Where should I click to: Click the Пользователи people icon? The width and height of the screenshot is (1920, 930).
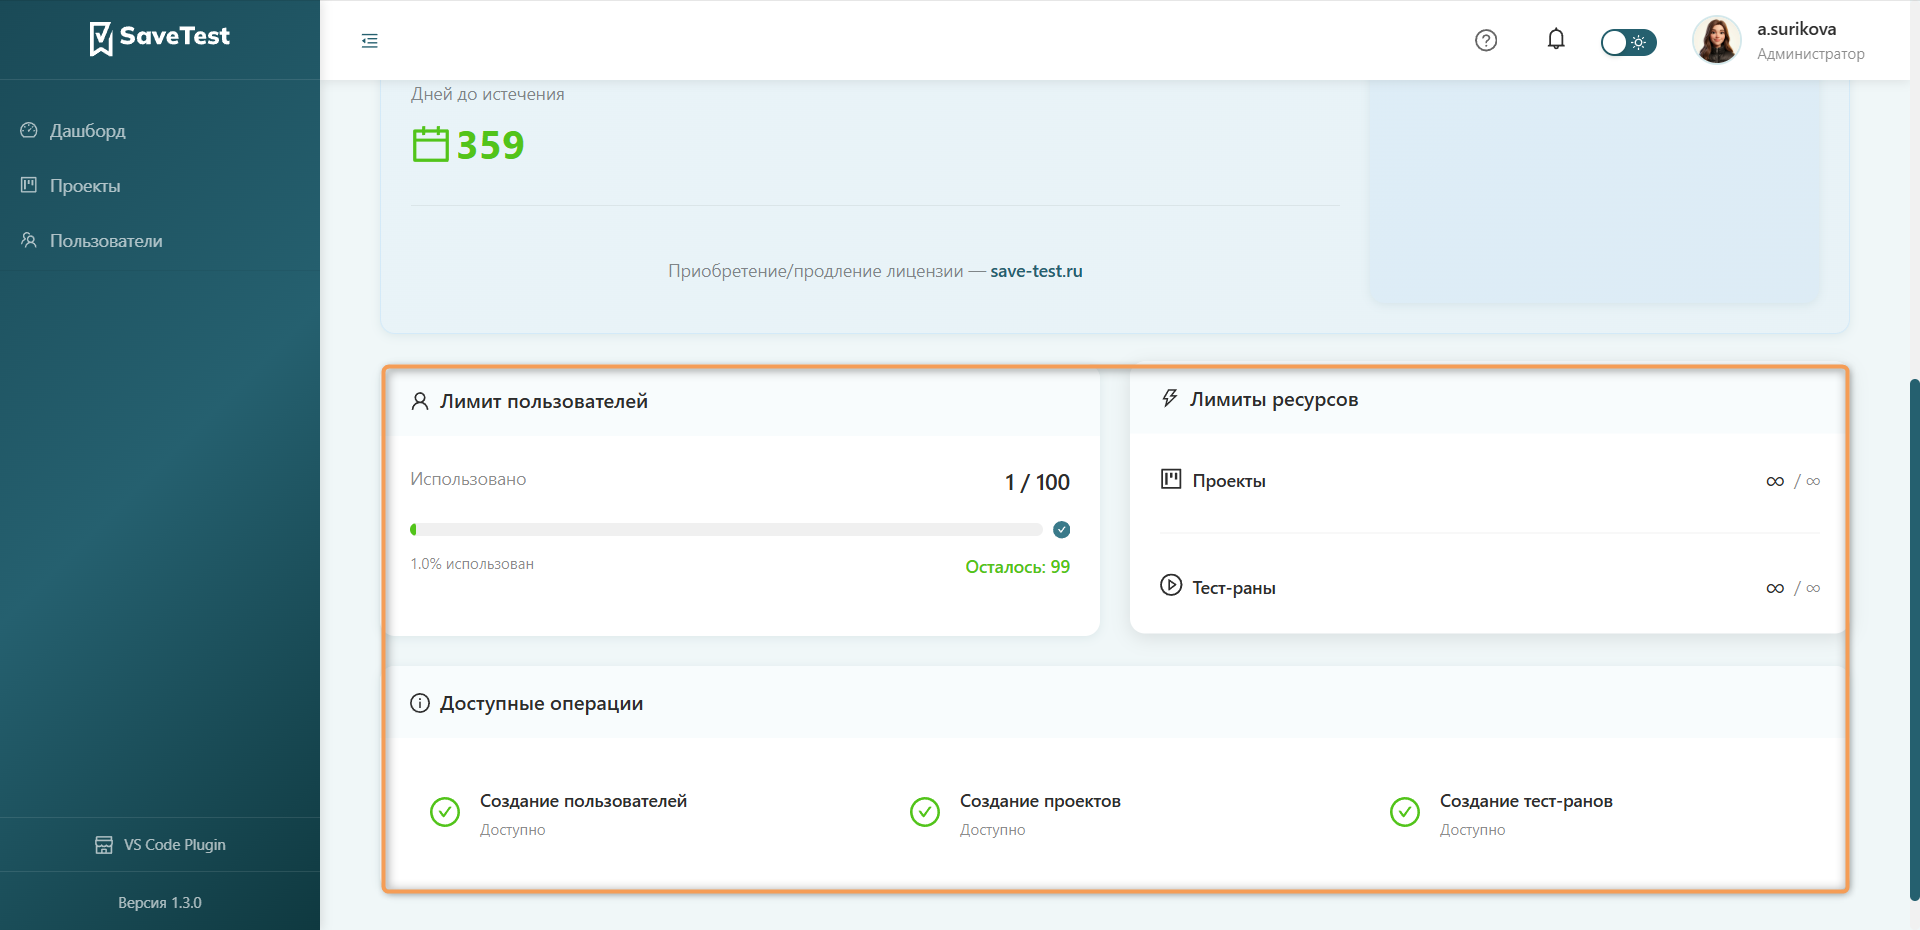tap(29, 240)
